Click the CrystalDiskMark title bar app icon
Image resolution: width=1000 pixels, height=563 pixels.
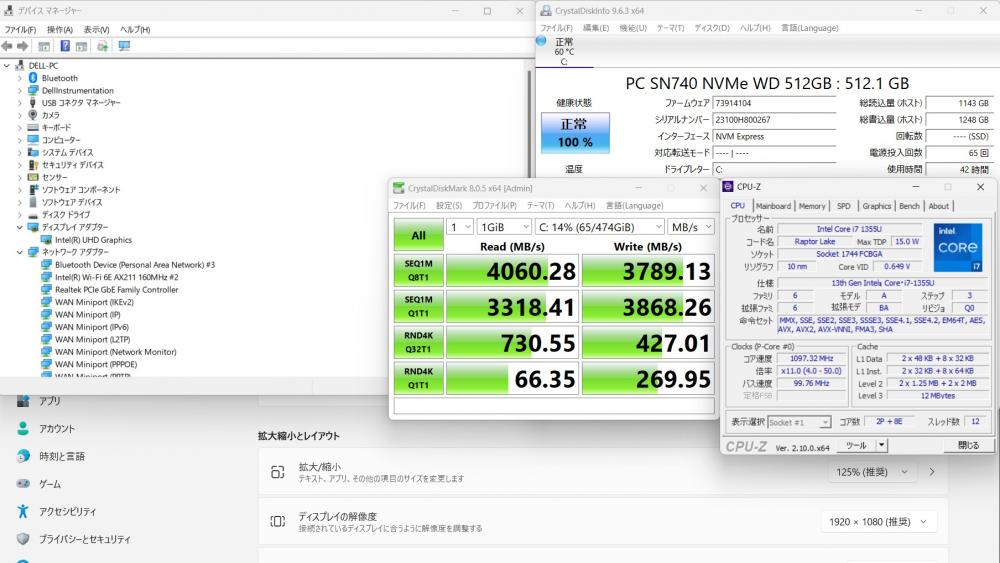coord(399,188)
